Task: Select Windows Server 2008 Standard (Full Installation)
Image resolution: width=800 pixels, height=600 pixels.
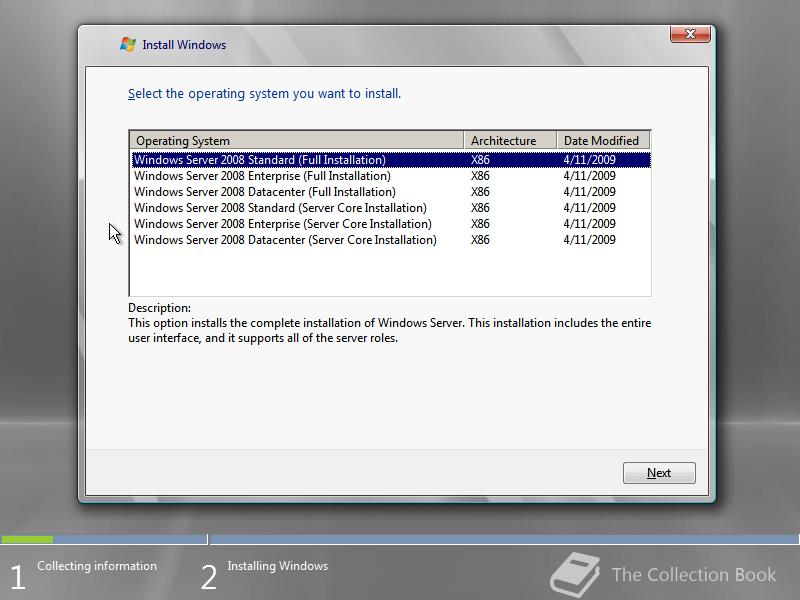Action: coord(391,160)
